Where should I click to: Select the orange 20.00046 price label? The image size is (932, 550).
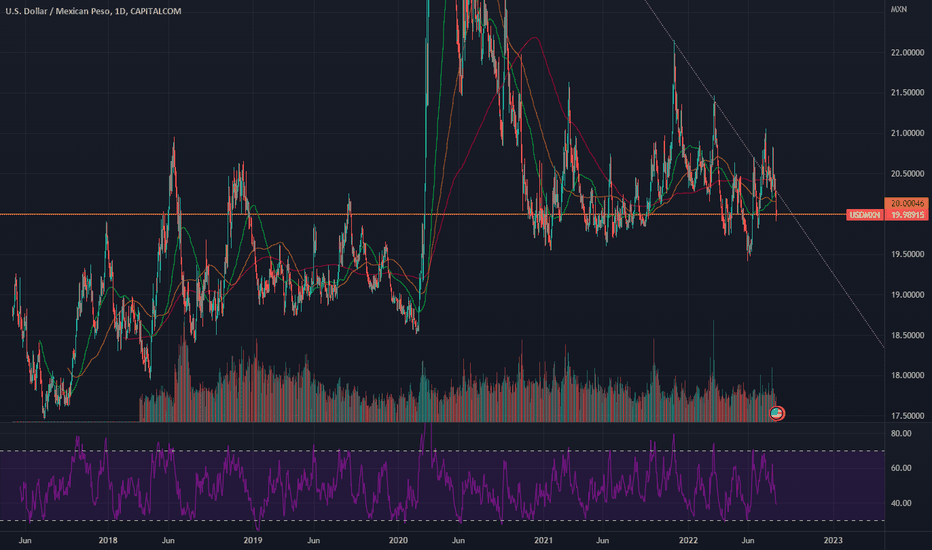click(907, 203)
